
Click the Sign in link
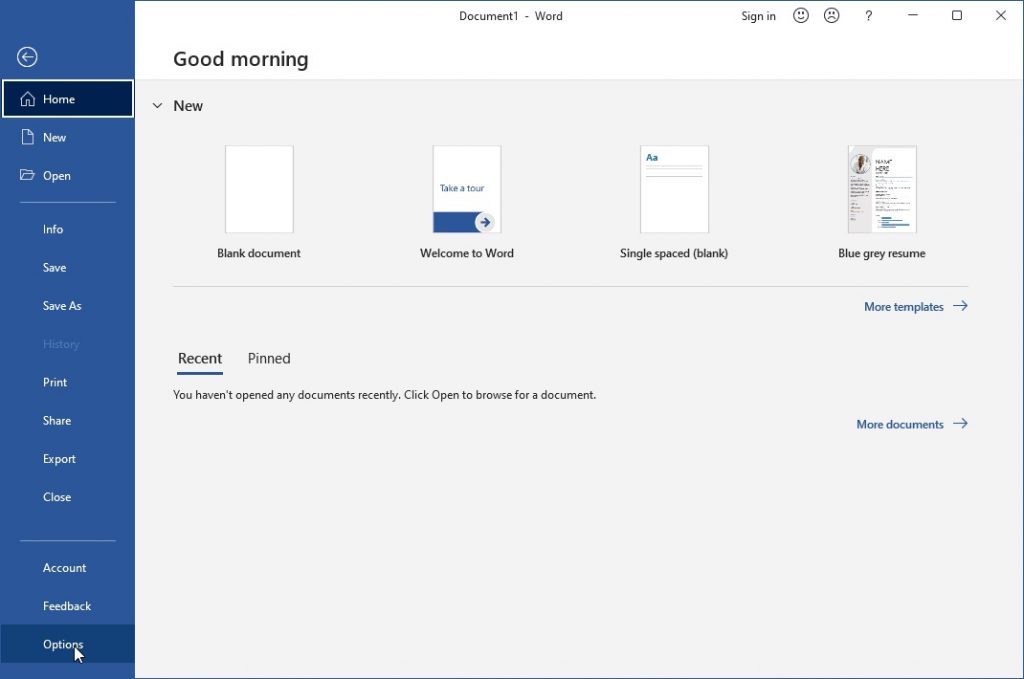pos(758,16)
